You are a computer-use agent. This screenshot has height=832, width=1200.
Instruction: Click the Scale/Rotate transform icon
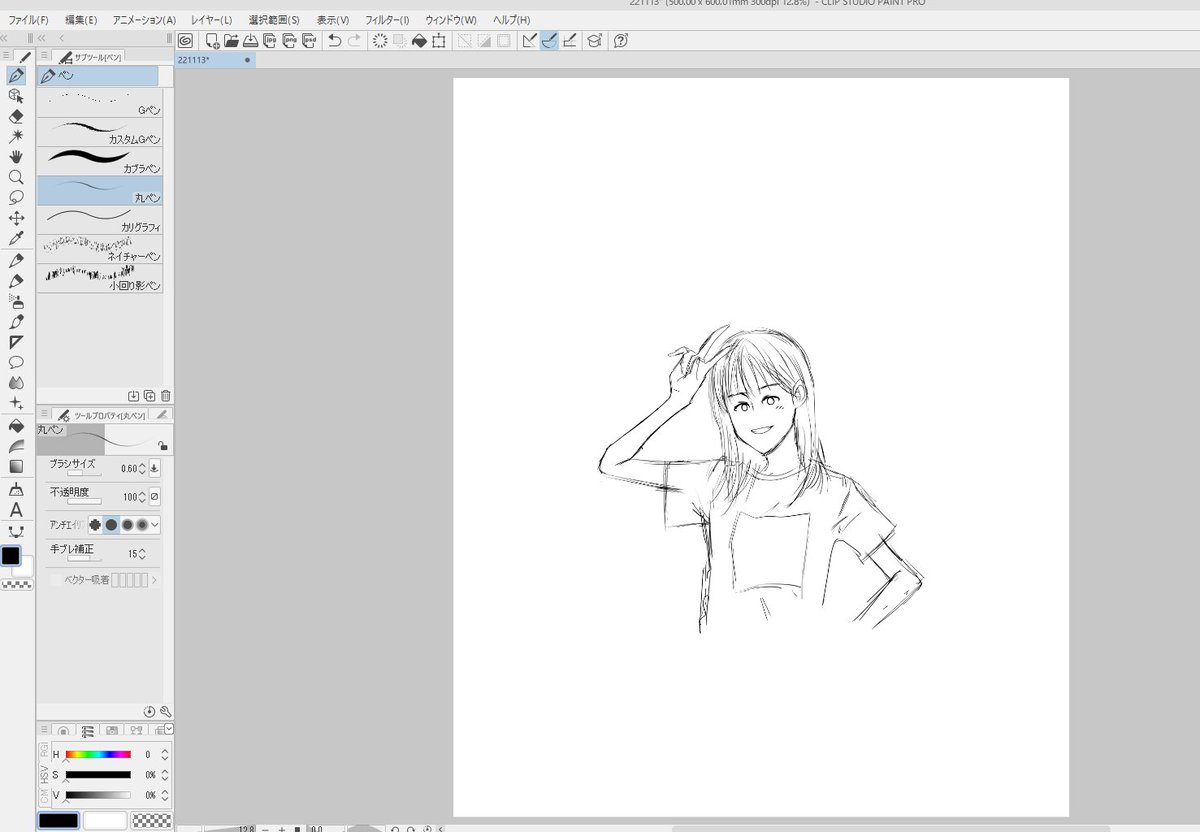point(438,41)
